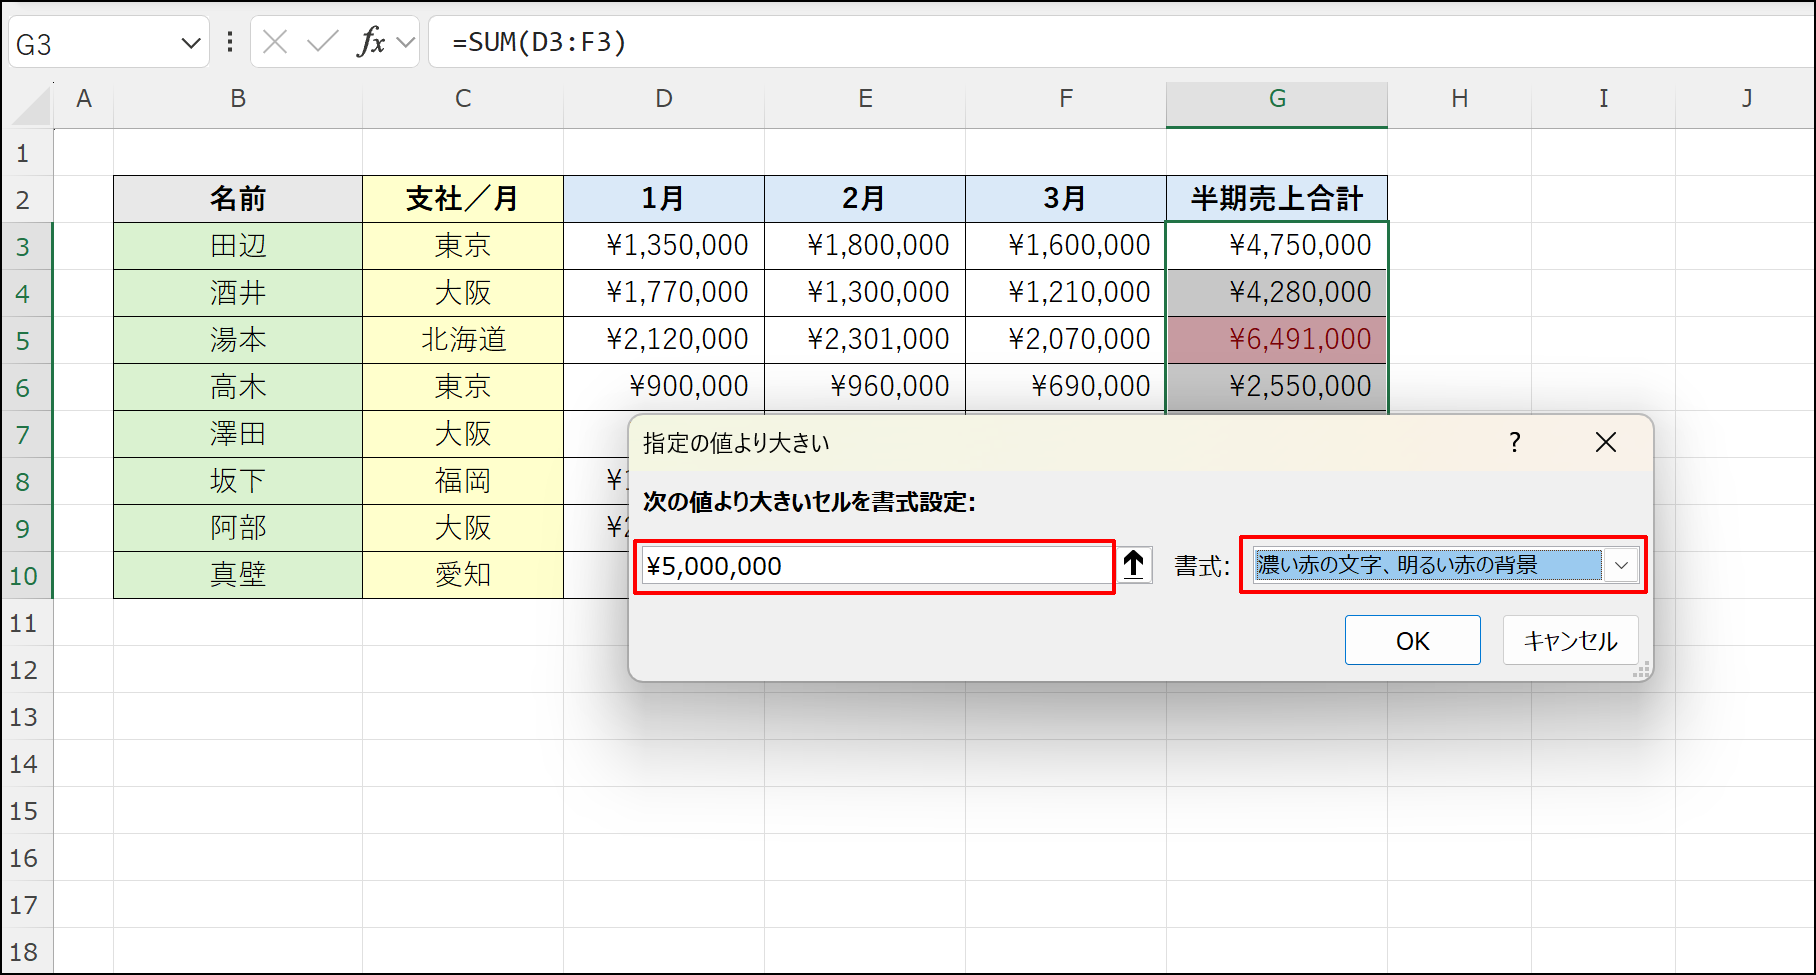Select the highlighted ¥6,491,000 cell
Screen dimensions: 1816x975
(x=1276, y=339)
